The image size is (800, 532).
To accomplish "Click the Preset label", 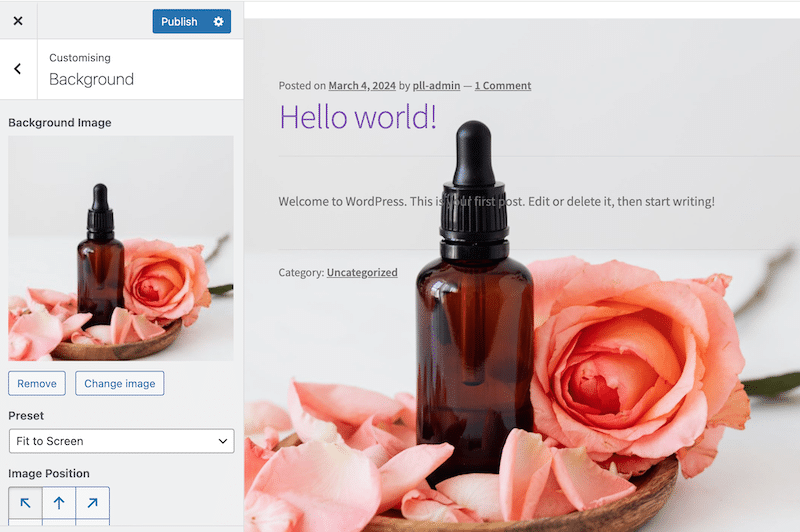I will [x=26, y=416].
